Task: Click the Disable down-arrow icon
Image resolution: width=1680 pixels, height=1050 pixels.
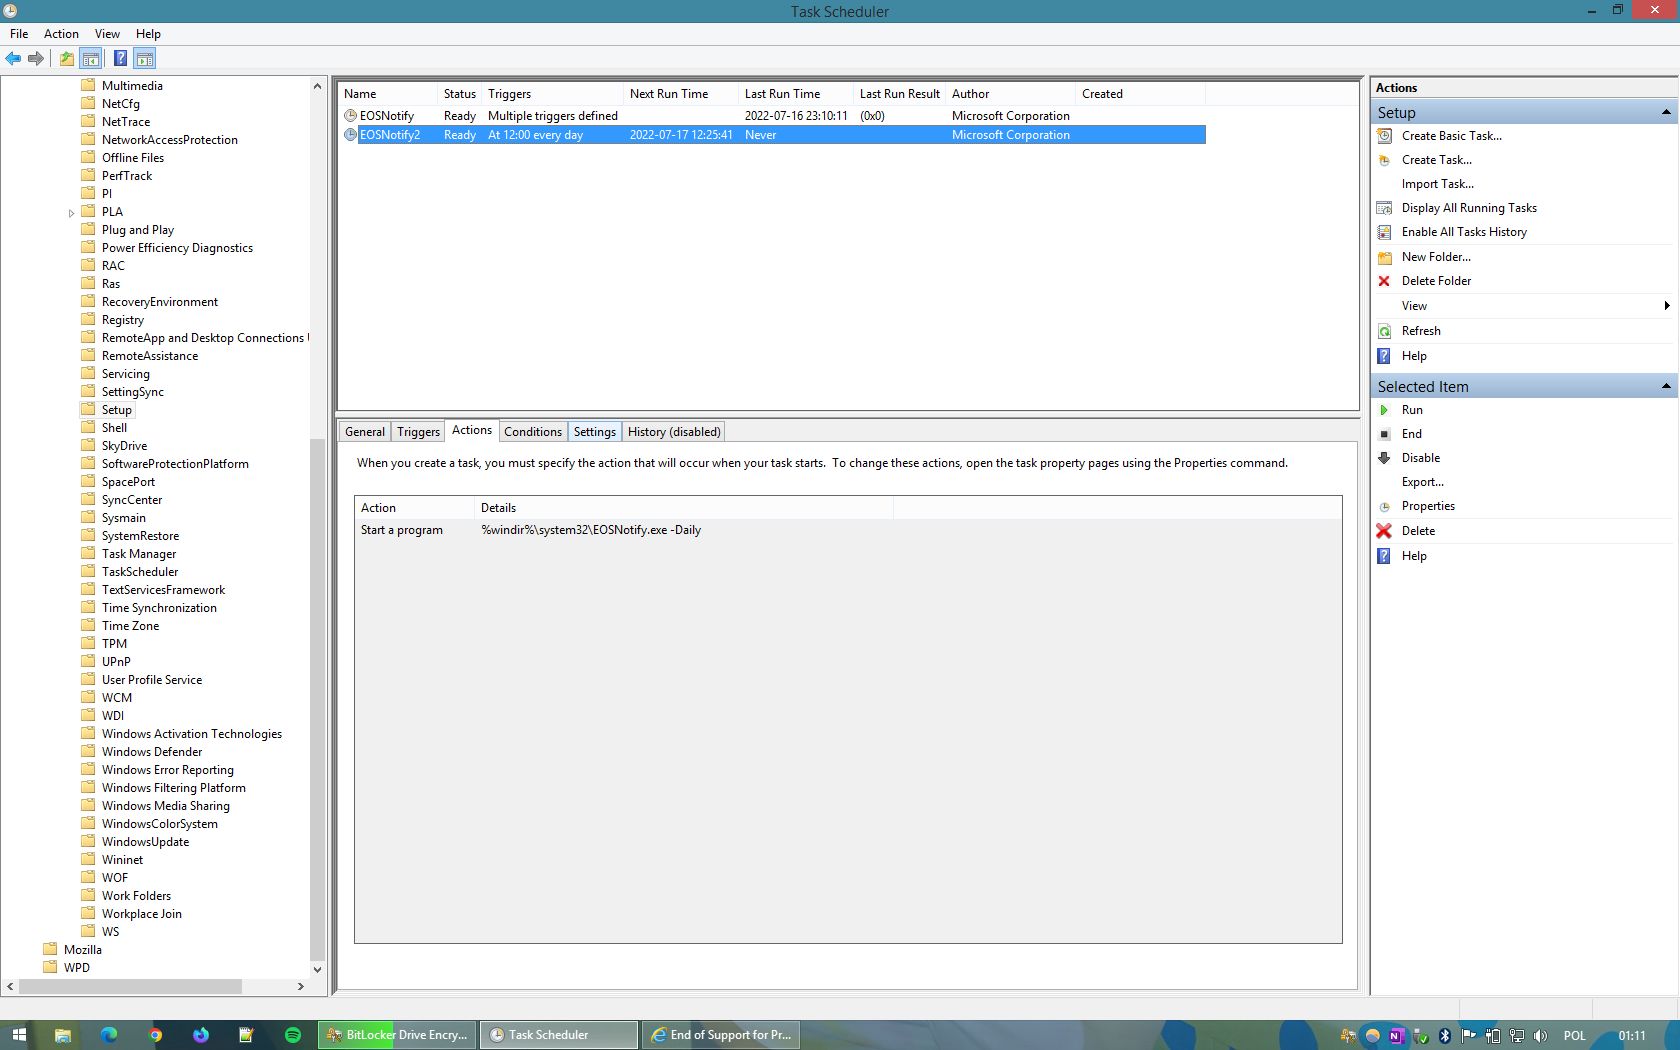Action: point(1385,458)
